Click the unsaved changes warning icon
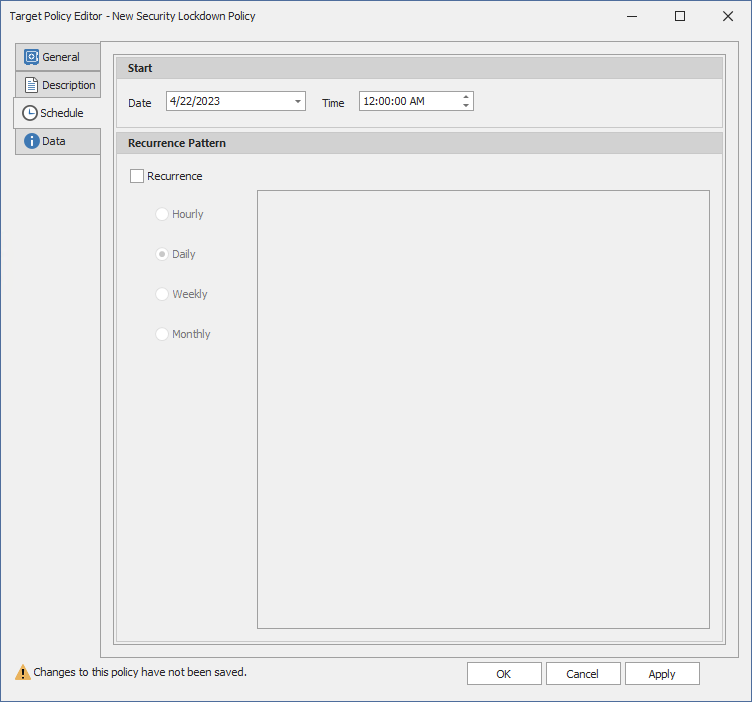 [22, 673]
